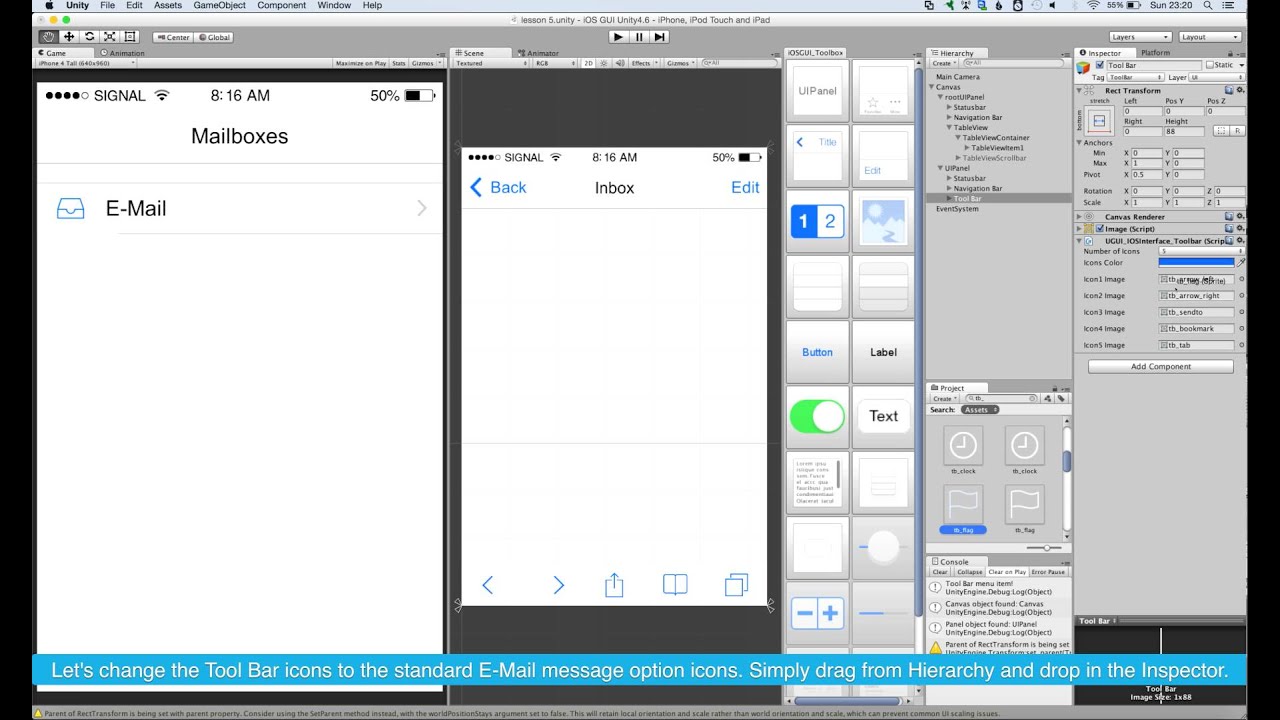Expand the Canvas Renderer component
1280x720 pixels.
click(1080, 216)
